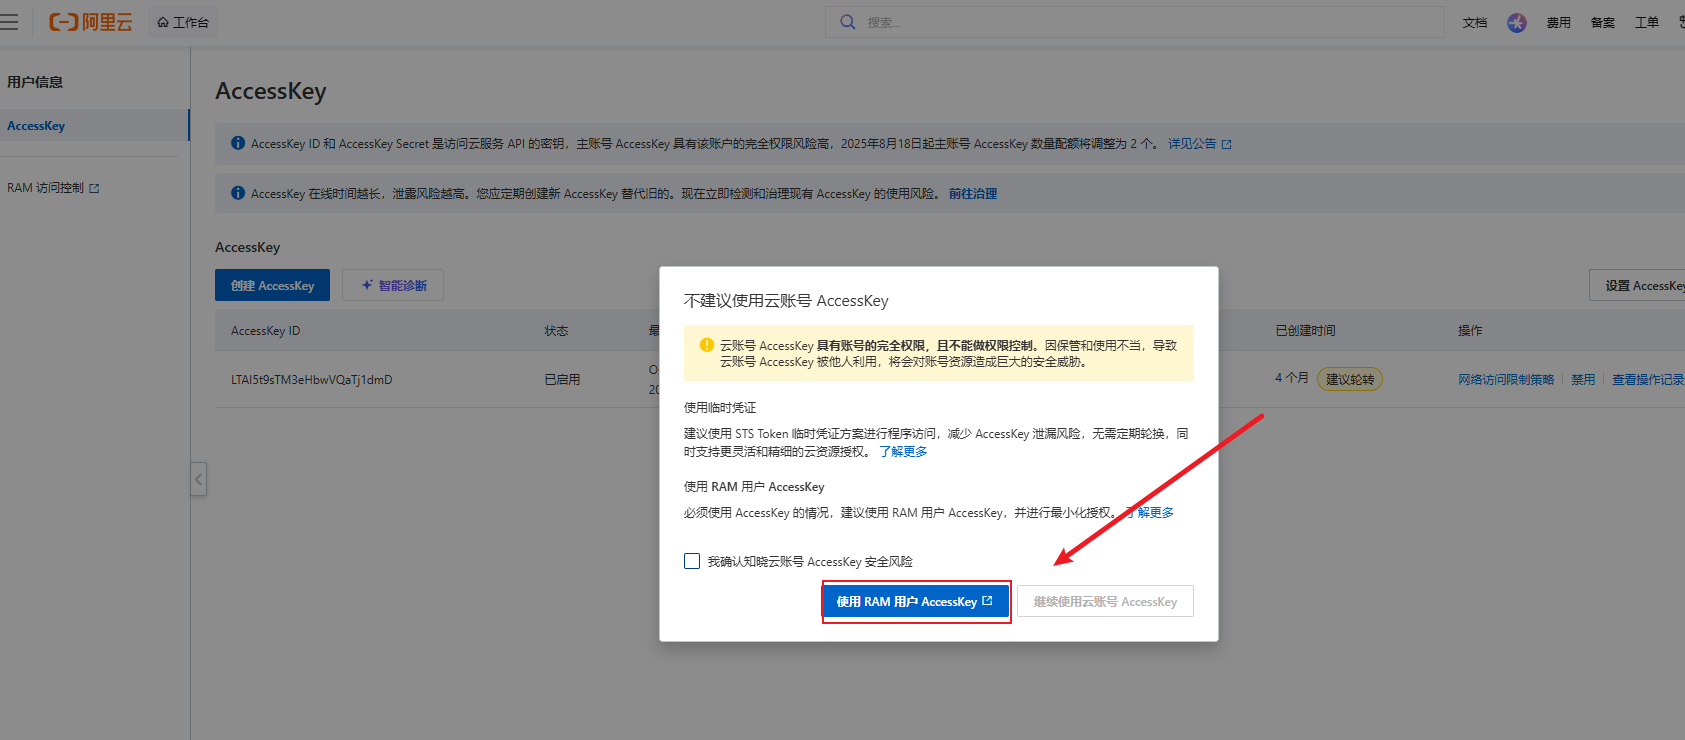Viewport: 1685px width, 740px height.
Task: Open 智能诊断
Action: pos(393,285)
